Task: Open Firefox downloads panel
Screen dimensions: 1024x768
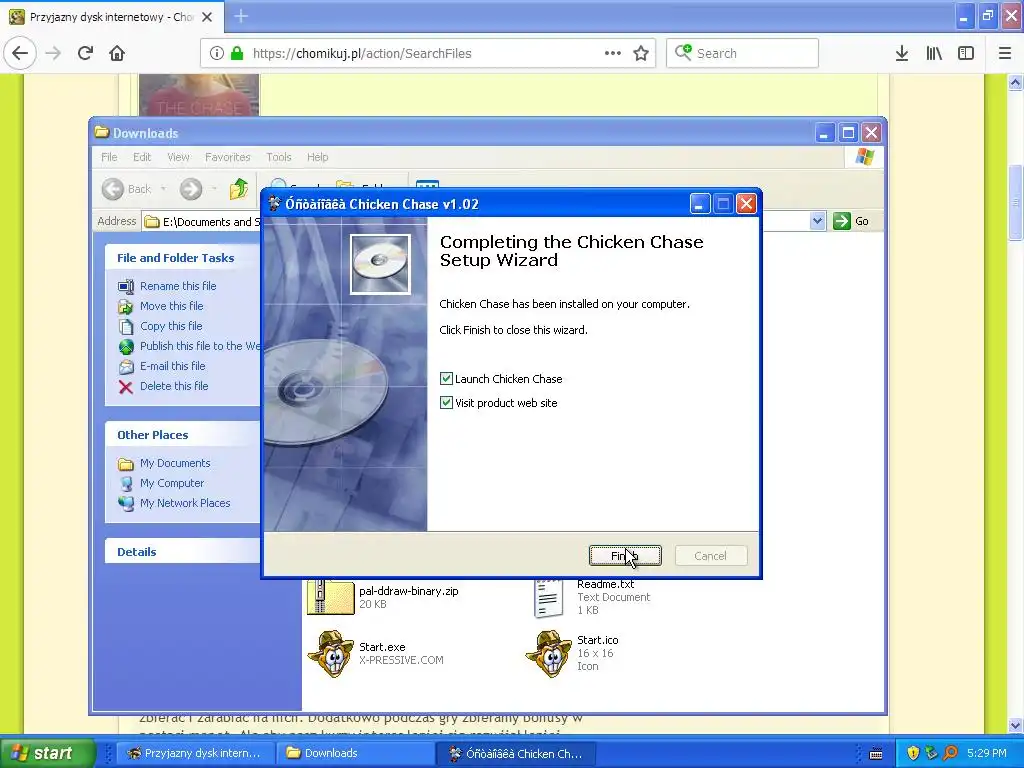Action: click(902, 54)
